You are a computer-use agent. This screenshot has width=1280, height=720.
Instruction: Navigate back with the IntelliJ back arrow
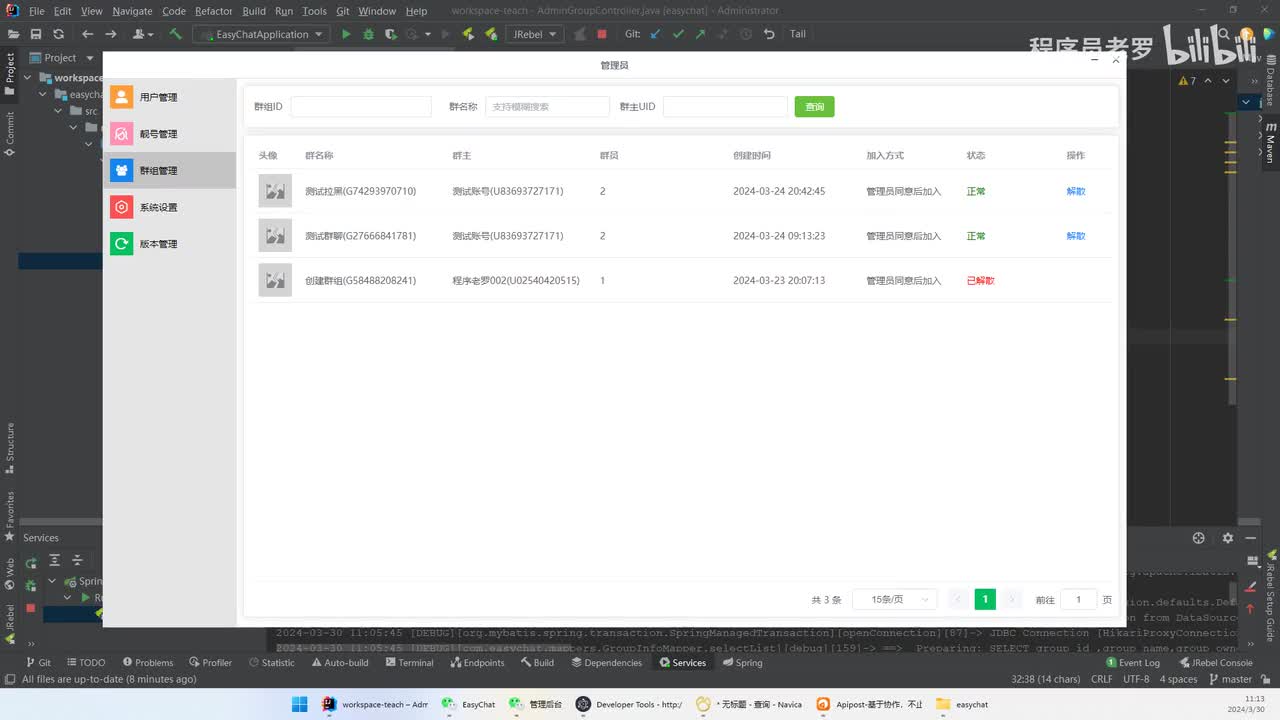point(87,34)
